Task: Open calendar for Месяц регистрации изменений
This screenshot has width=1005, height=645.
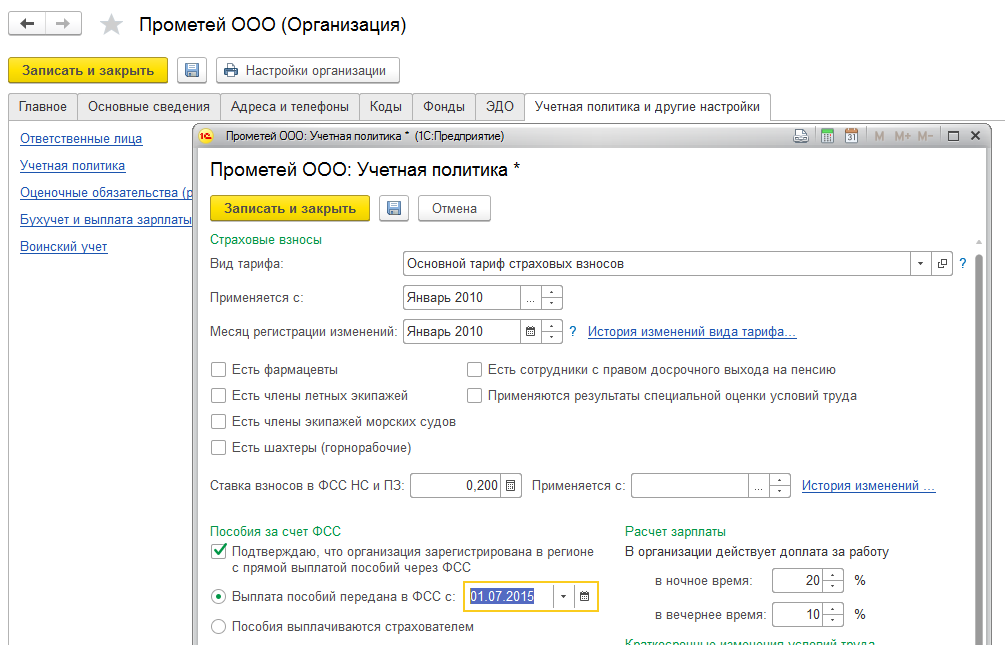Action: [530, 331]
